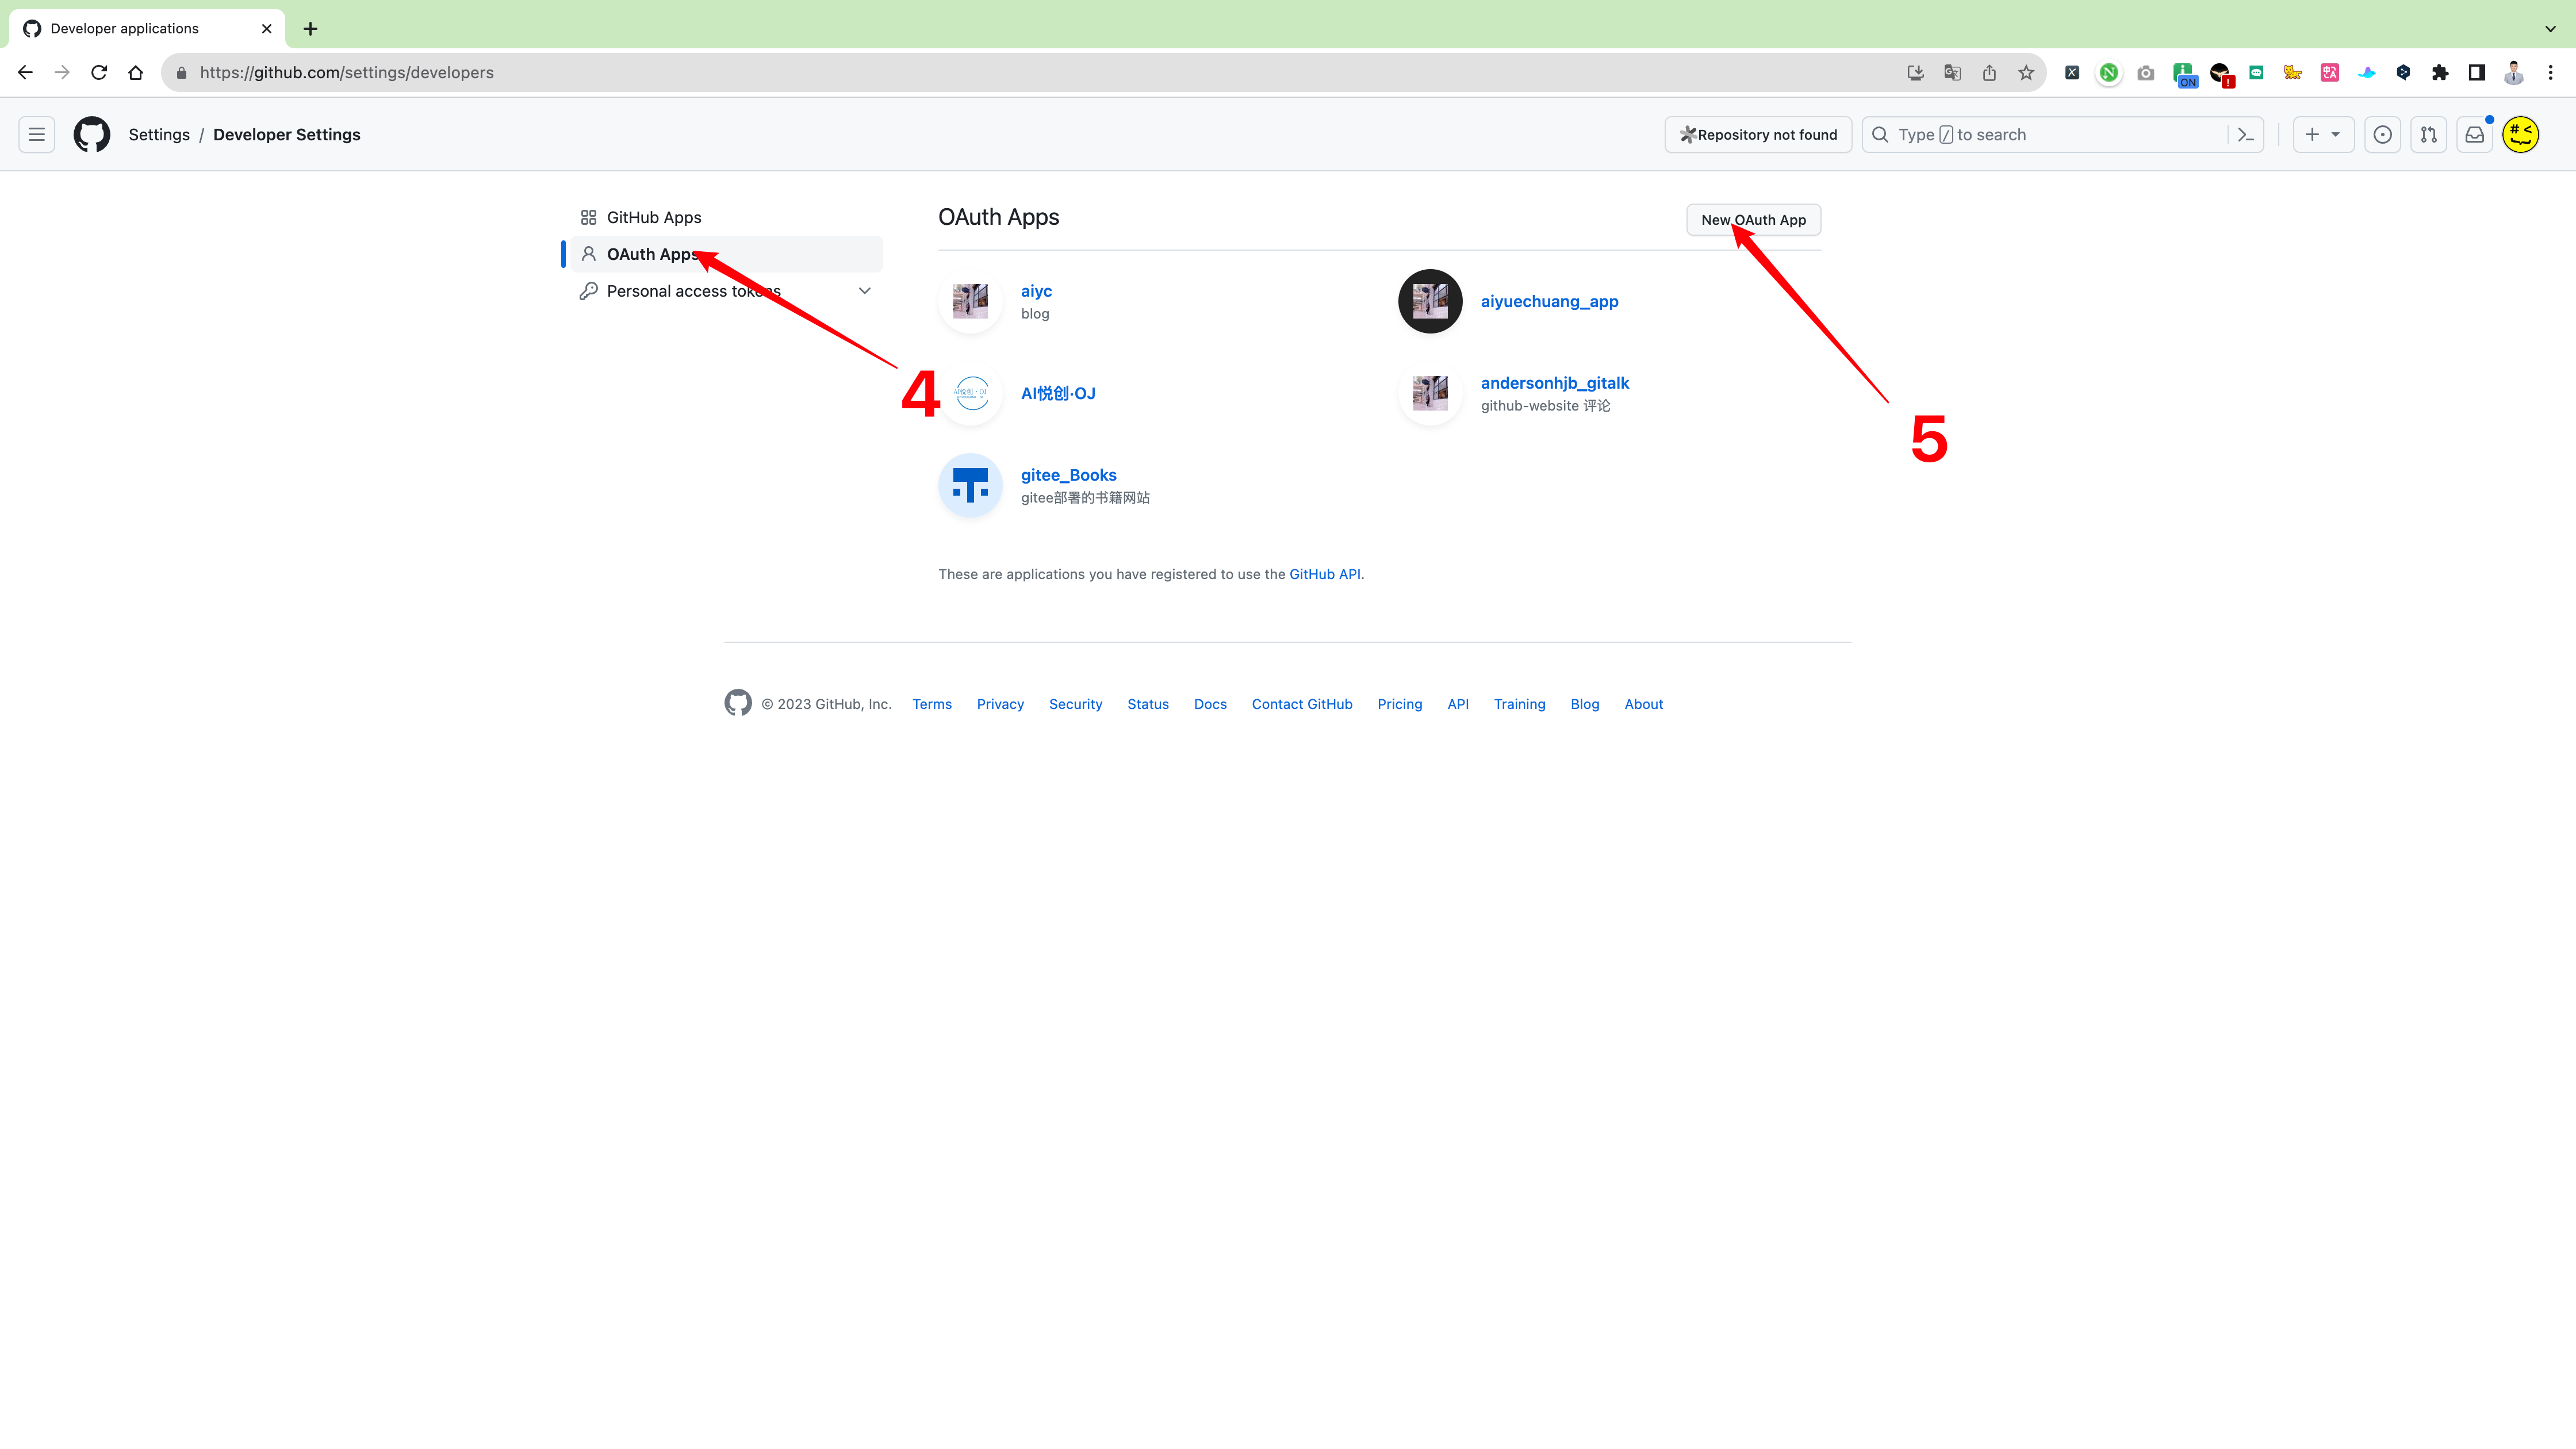This screenshot has height=1449, width=2576.
Task: Bookmark the page with the star icon
Action: [x=2026, y=72]
